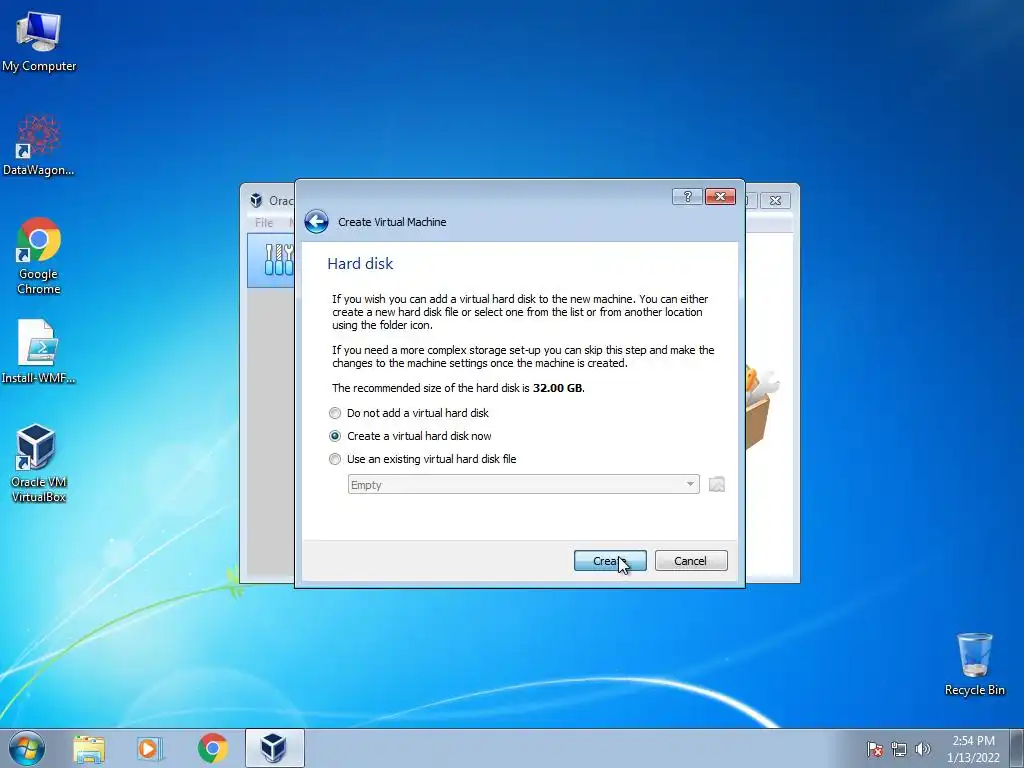
Task: Open Oracle VM VirtualBox desktop shortcut
Action: tap(39, 463)
